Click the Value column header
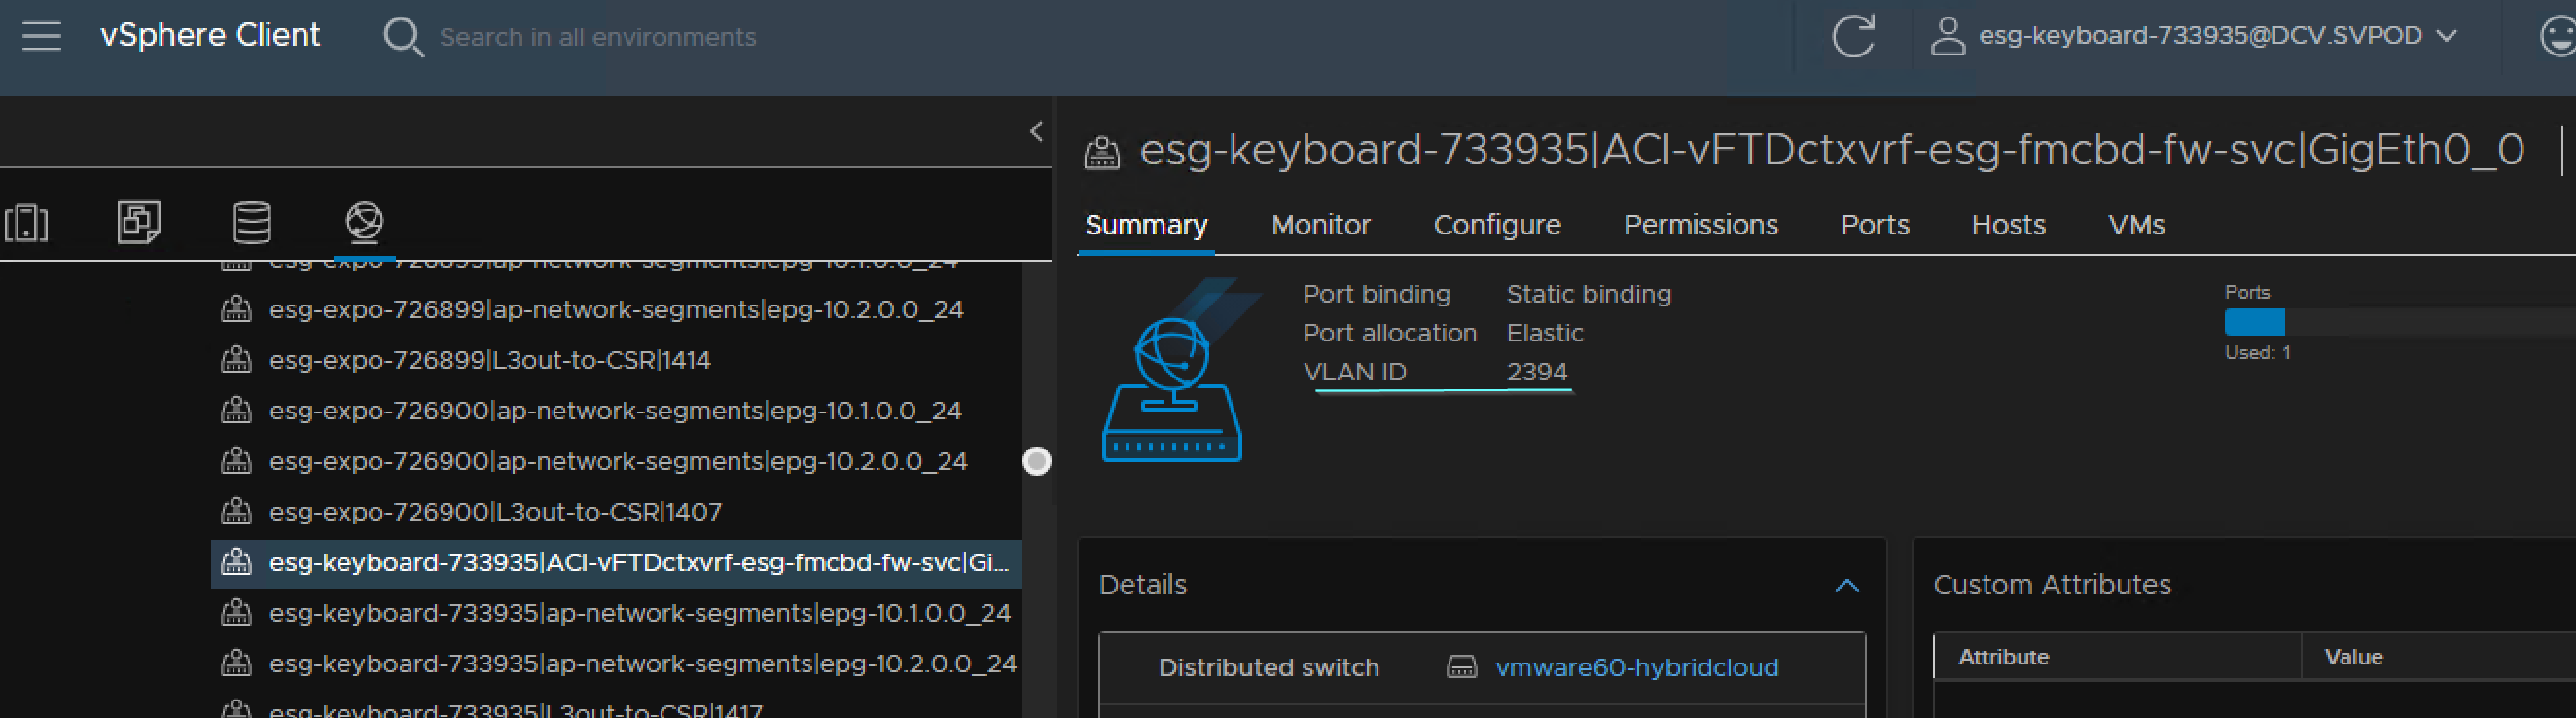This screenshot has width=2576, height=718. [x=2353, y=657]
